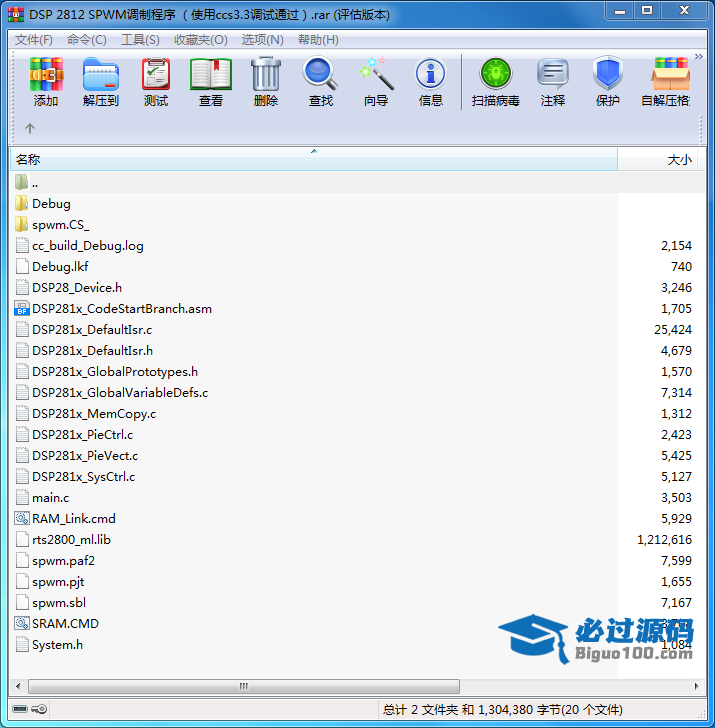Open the Help (帮助) menu
715x728 pixels.
(x=318, y=40)
